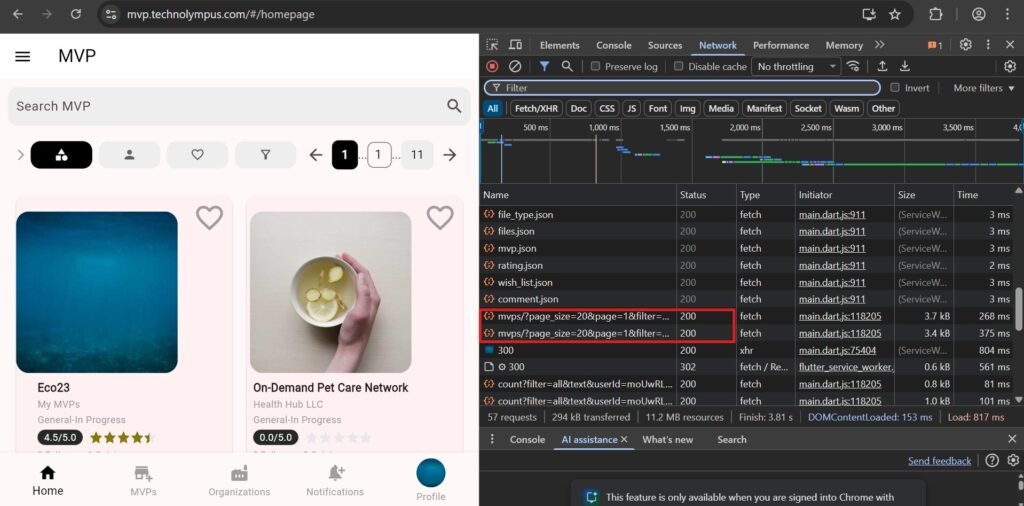The image size is (1024, 506).
Task: Open the More filters dropdown
Action: click(x=984, y=87)
